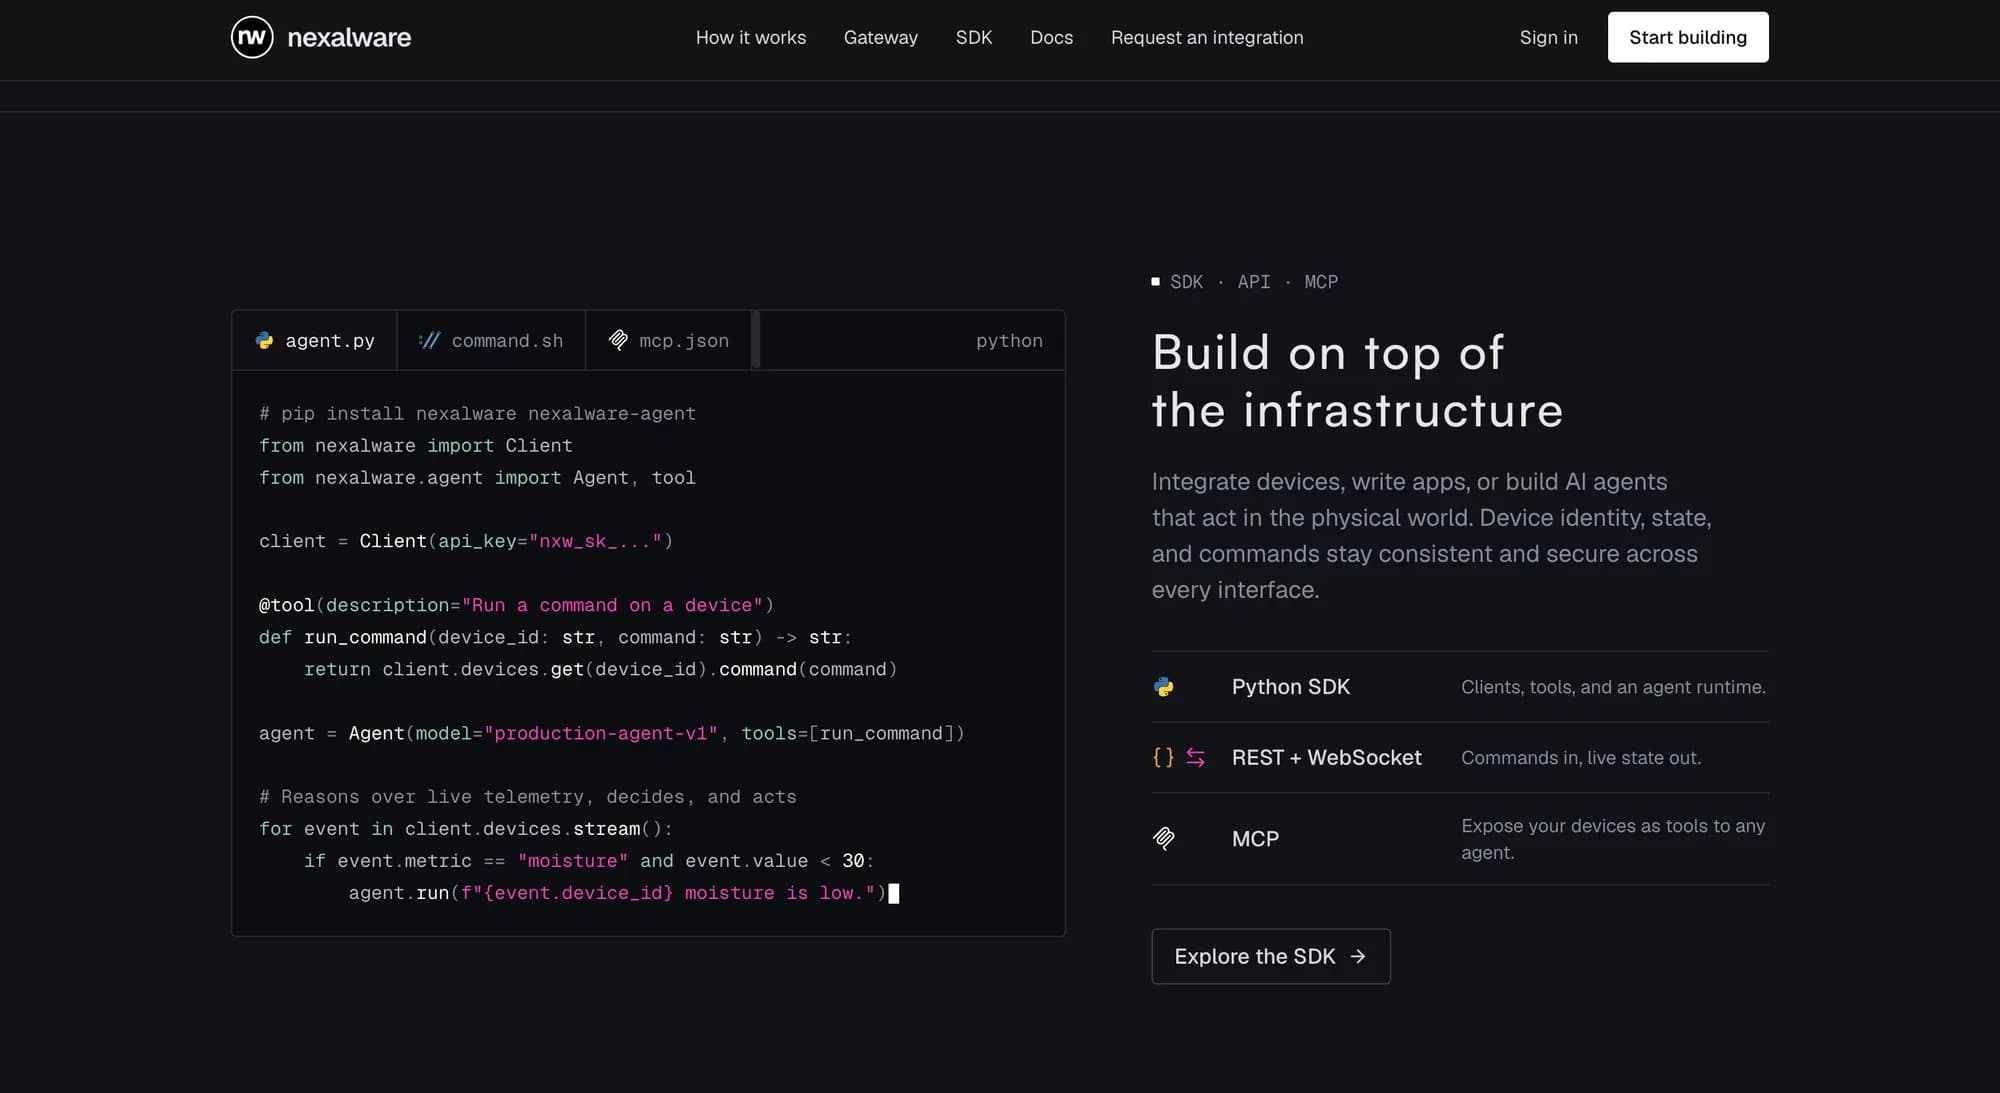Click the shell icon on command.sh tab
The image size is (2000, 1093).
[429, 341]
